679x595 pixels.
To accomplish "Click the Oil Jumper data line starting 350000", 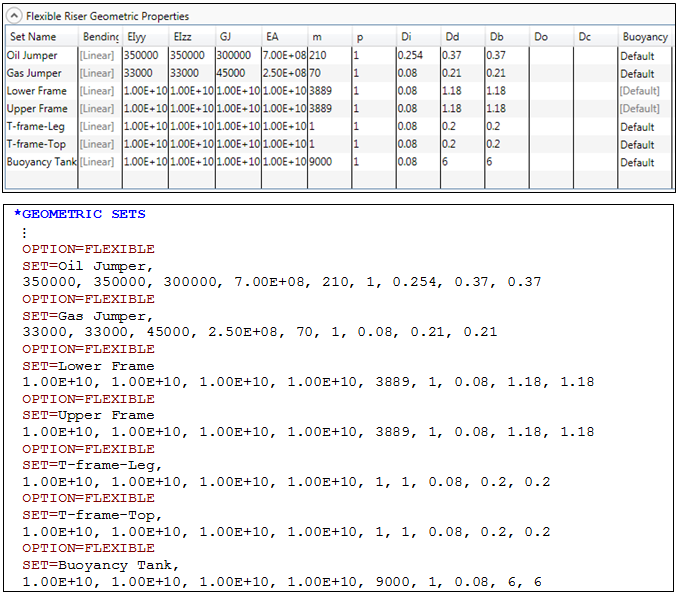I will click(282, 282).
